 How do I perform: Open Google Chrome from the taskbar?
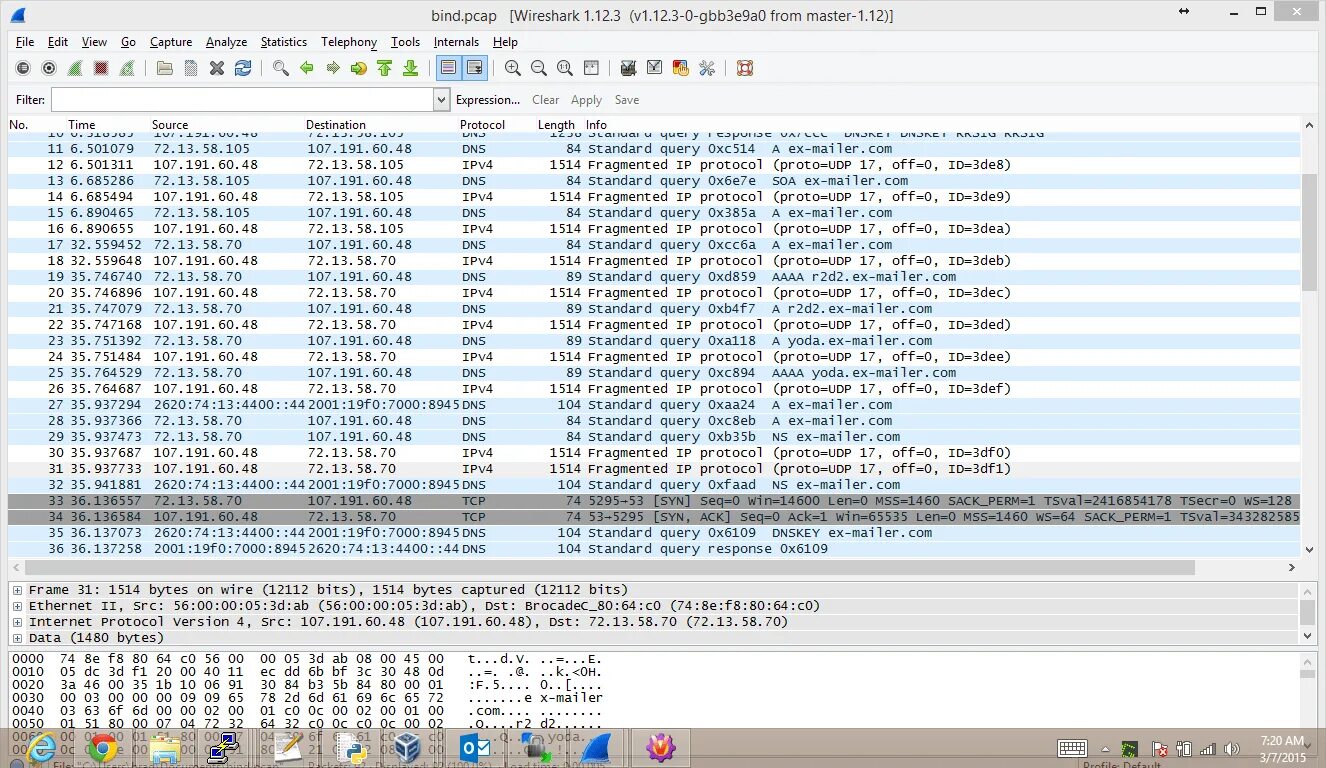click(x=102, y=749)
